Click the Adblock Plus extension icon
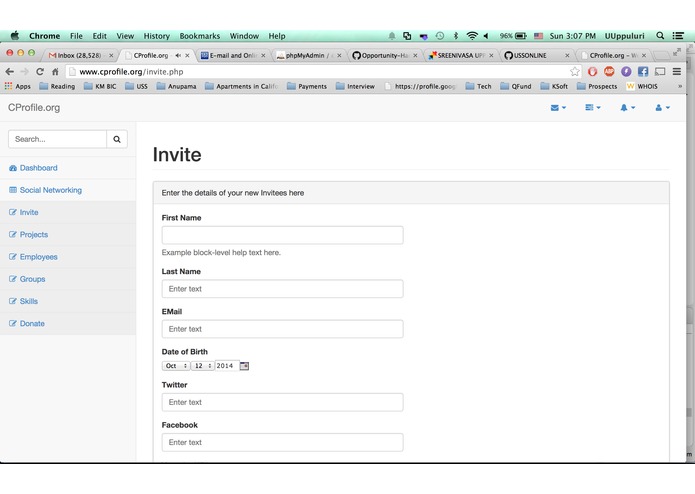This screenshot has width=695, height=494. click(x=609, y=71)
